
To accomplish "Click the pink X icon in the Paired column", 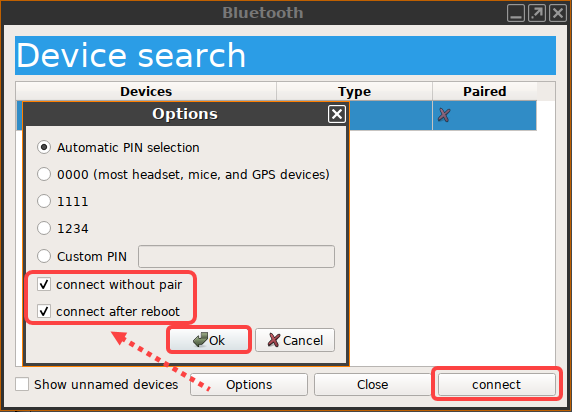I will 444,115.
